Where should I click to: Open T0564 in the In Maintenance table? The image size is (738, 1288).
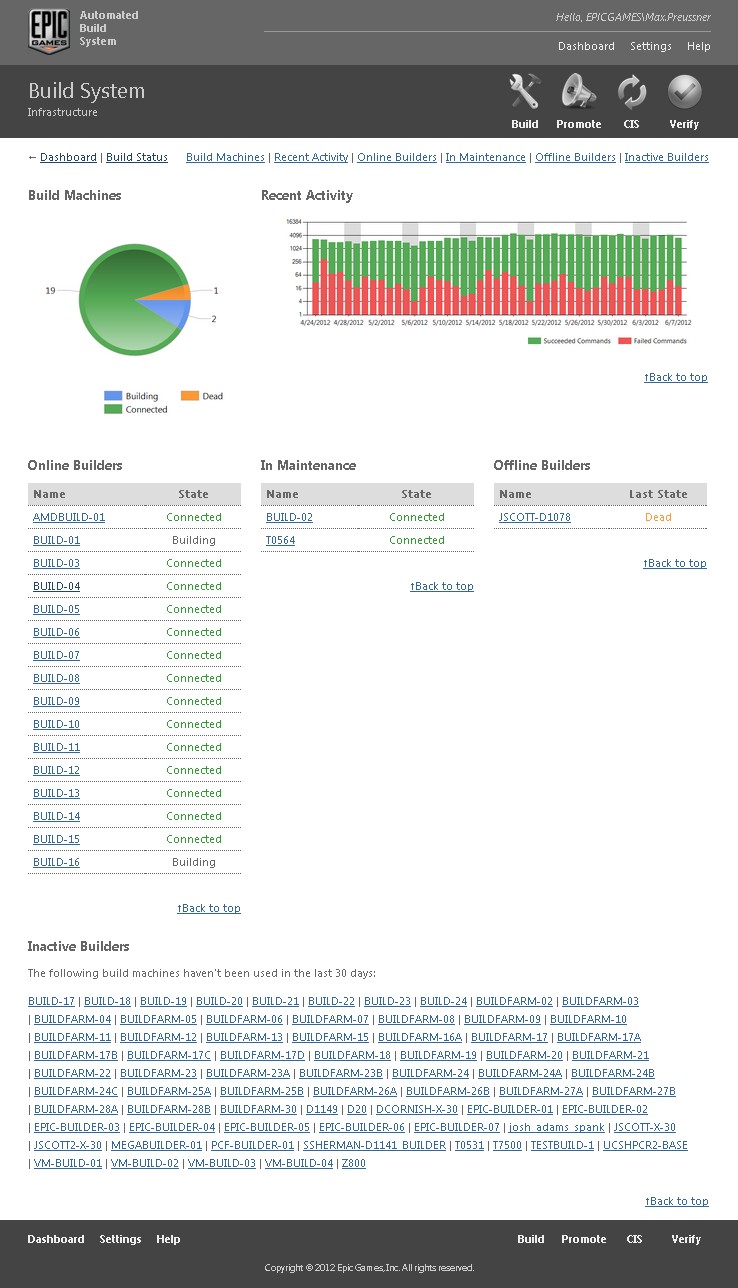click(x=280, y=540)
